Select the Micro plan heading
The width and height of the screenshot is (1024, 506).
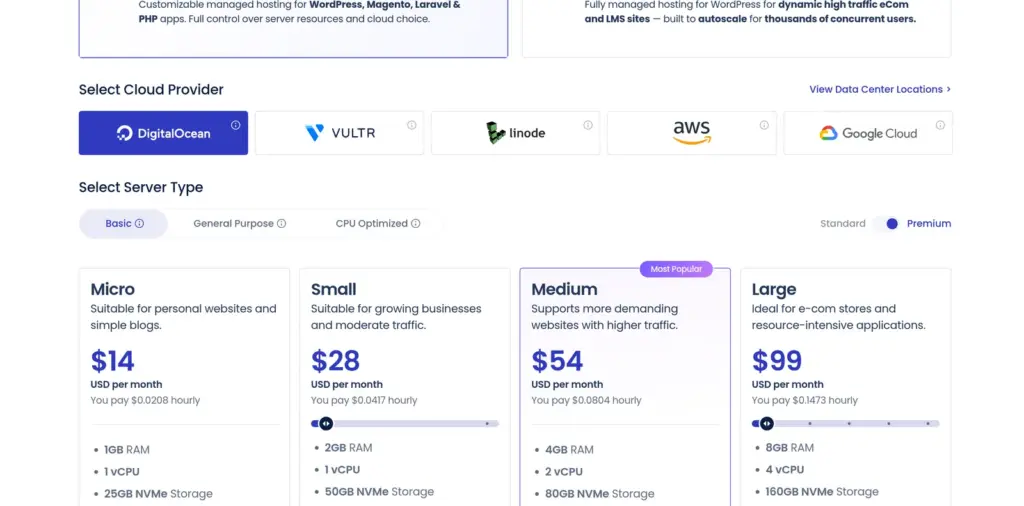tap(113, 289)
